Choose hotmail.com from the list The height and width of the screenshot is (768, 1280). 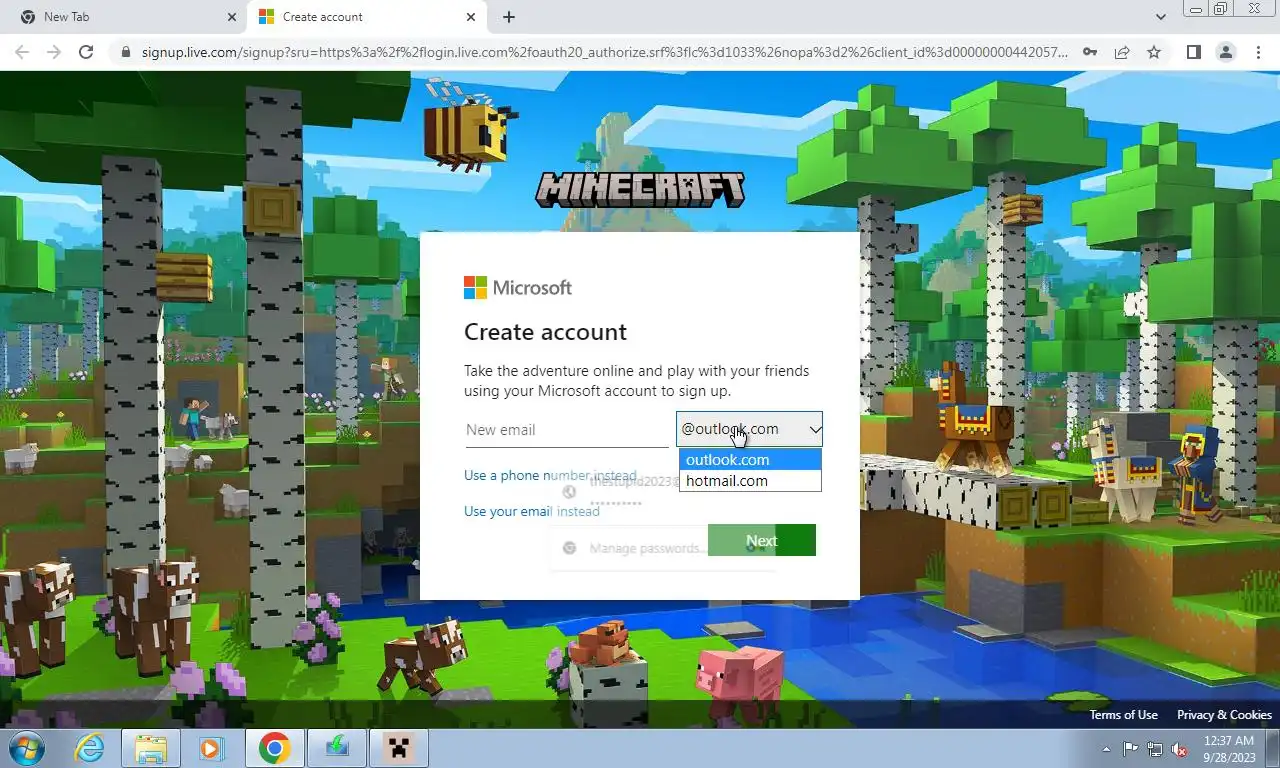tap(750, 481)
